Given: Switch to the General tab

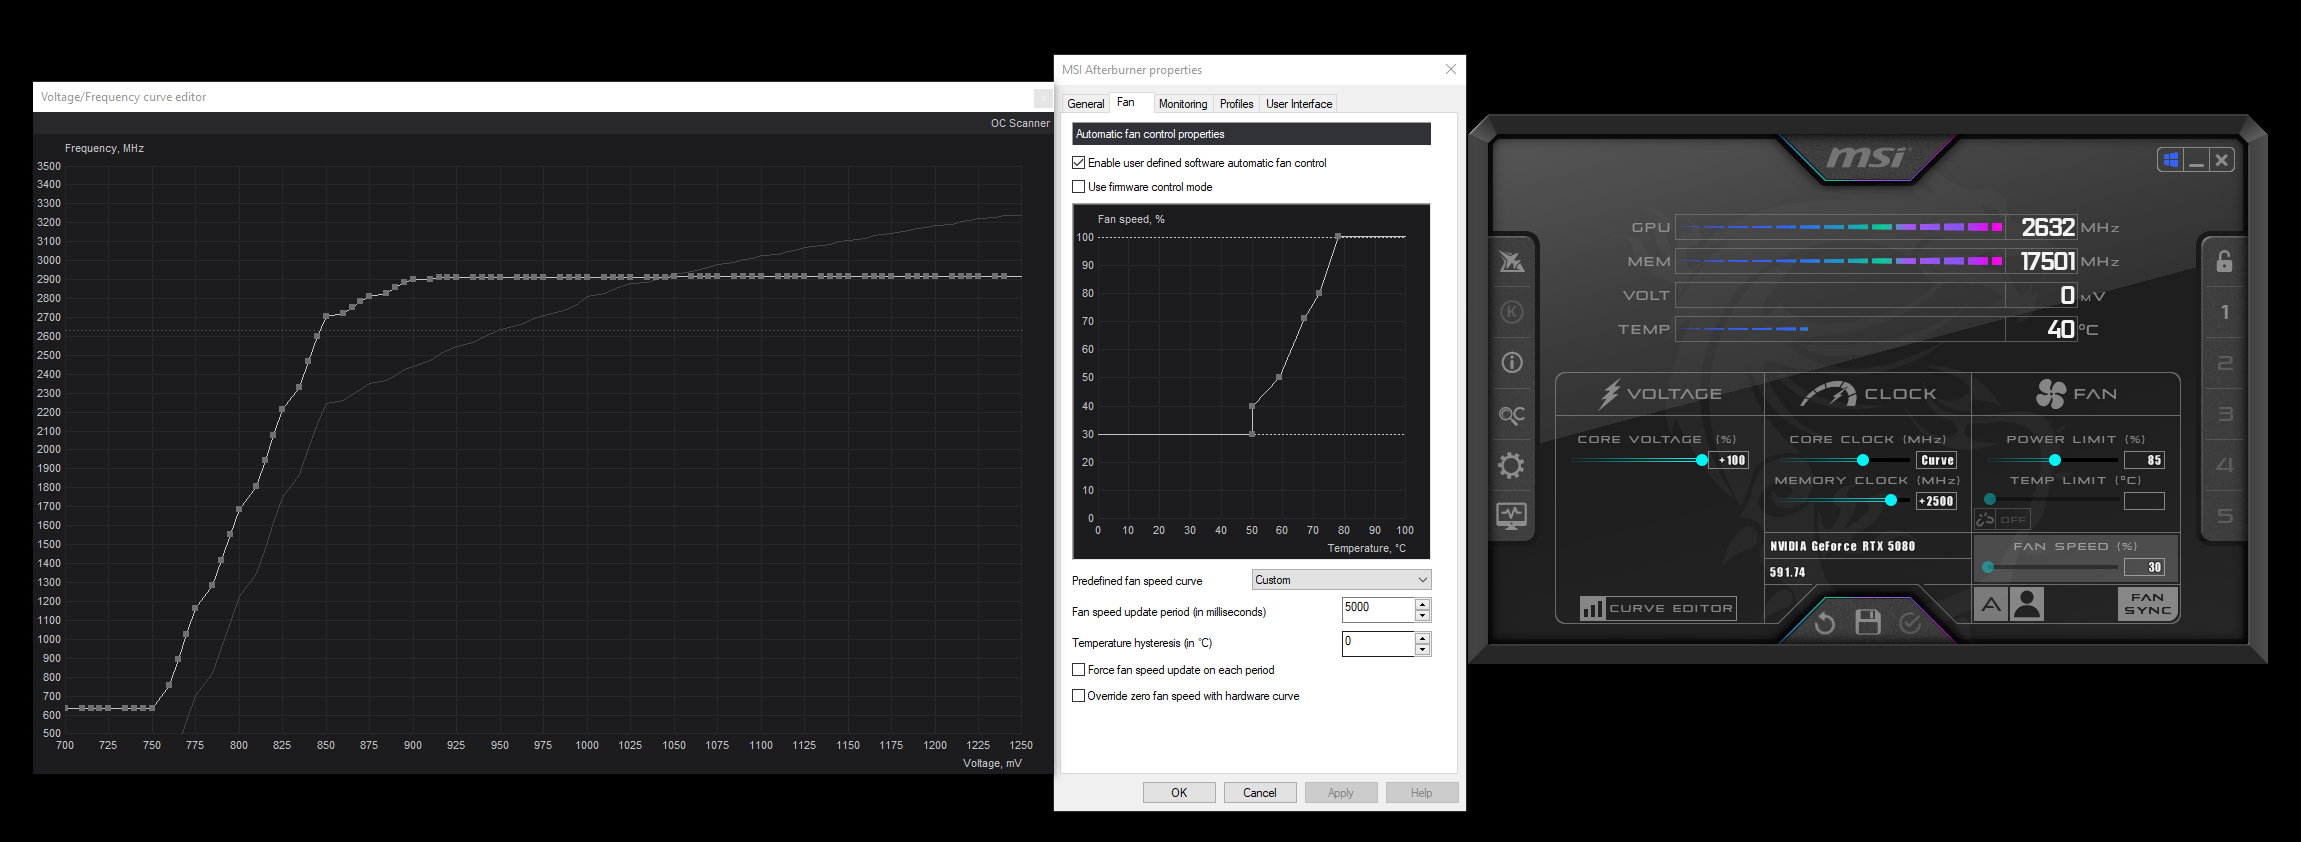Looking at the screenshot, I should 1085,104.
